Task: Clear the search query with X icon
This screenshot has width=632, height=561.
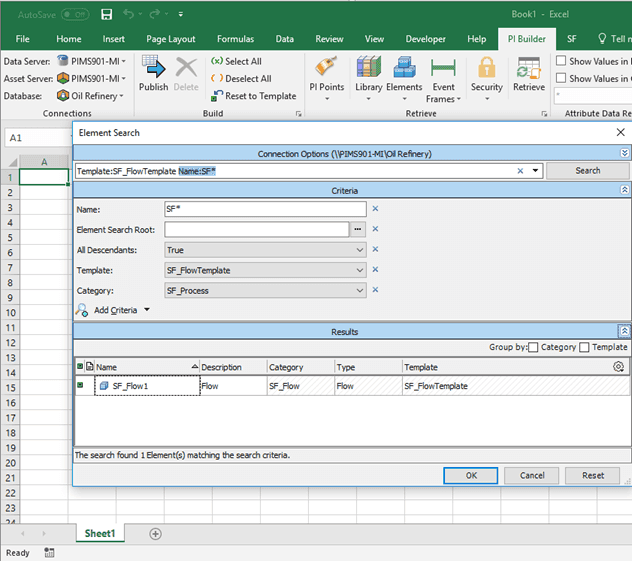Action: pos(520,171)
